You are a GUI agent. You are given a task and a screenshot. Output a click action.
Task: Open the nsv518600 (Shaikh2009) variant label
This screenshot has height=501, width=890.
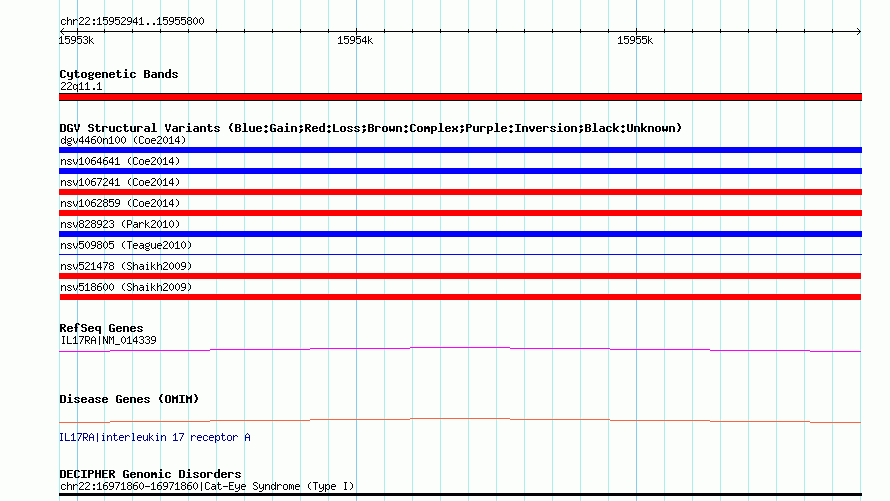(126, 287)
